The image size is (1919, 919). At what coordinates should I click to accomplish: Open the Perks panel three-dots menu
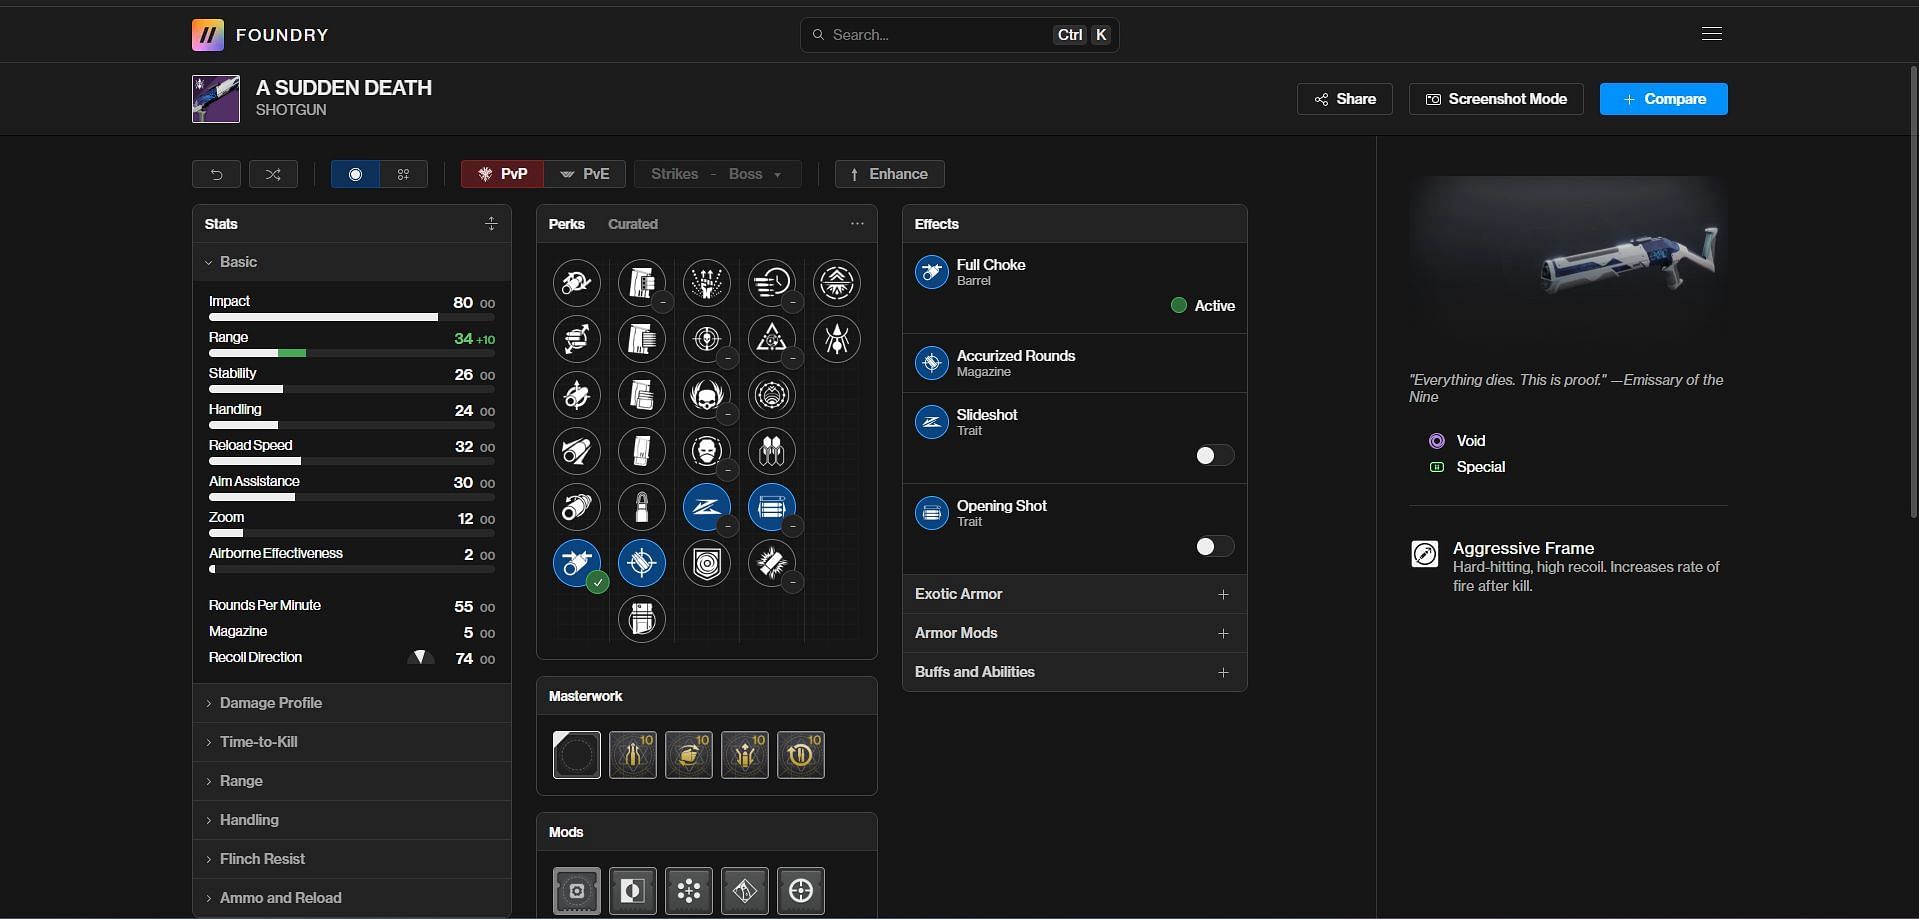857,224
